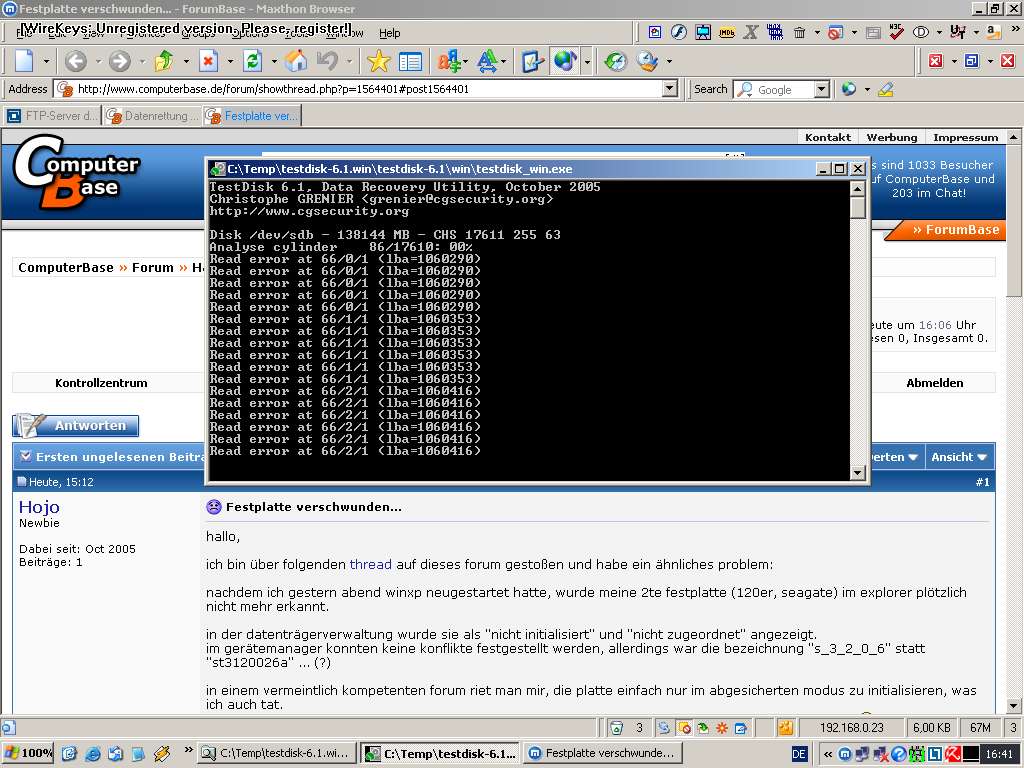Image resolution: width=1024 pixels, height=768 pixels.
Task: Click the IMDb plugin icon
Action: (727, 32)
